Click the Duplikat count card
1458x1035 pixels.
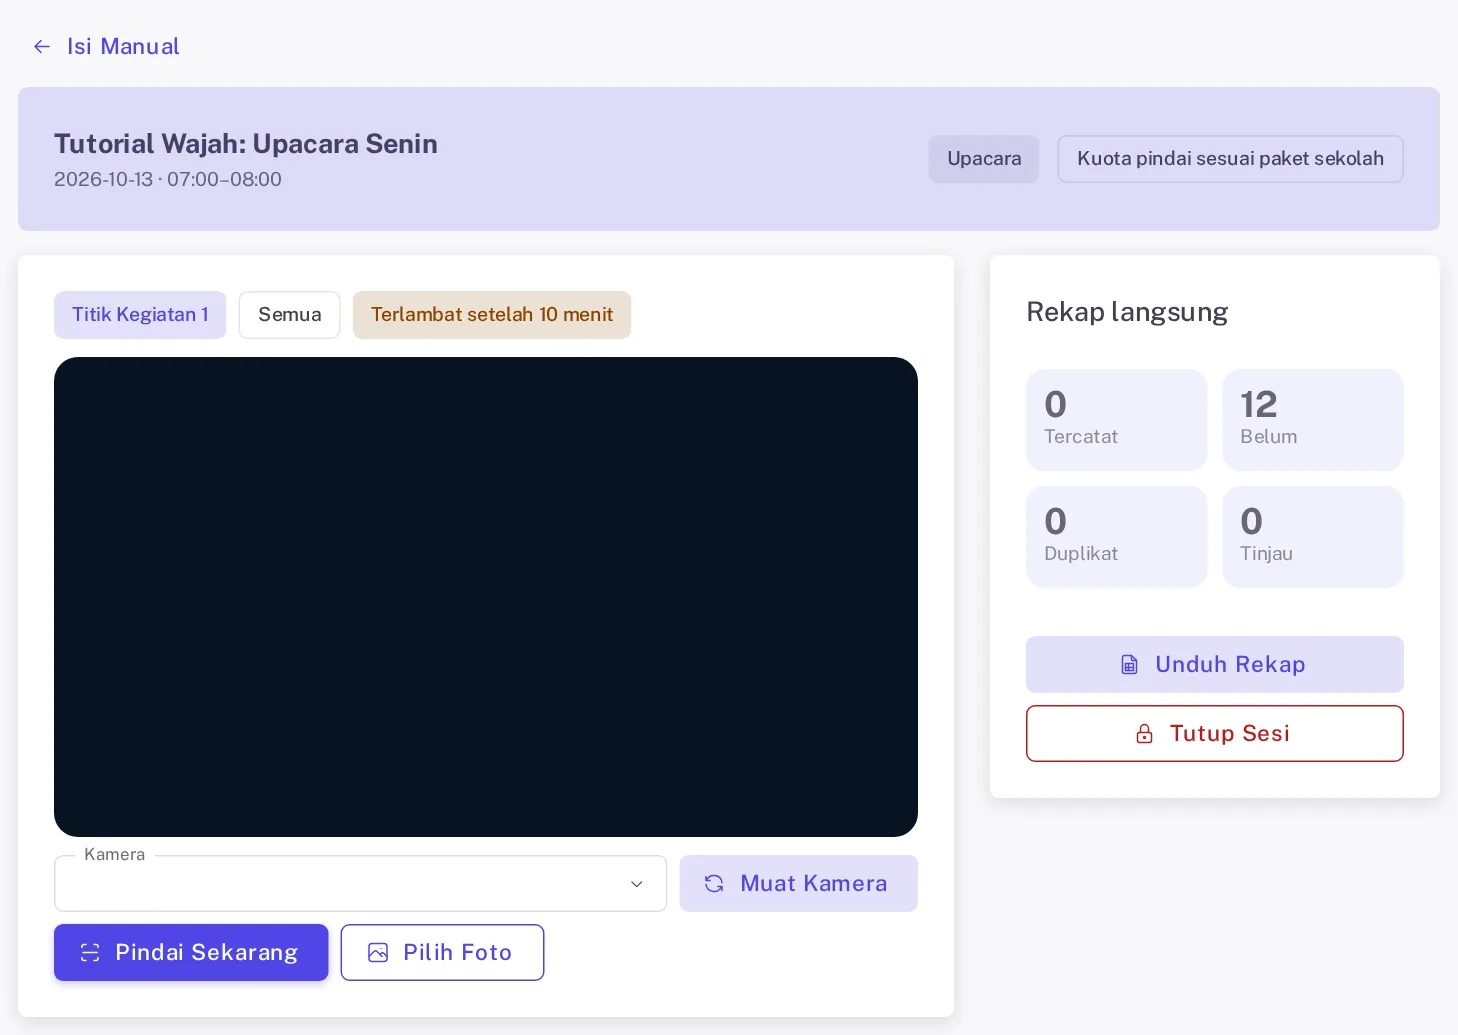tap(1117, 537)
